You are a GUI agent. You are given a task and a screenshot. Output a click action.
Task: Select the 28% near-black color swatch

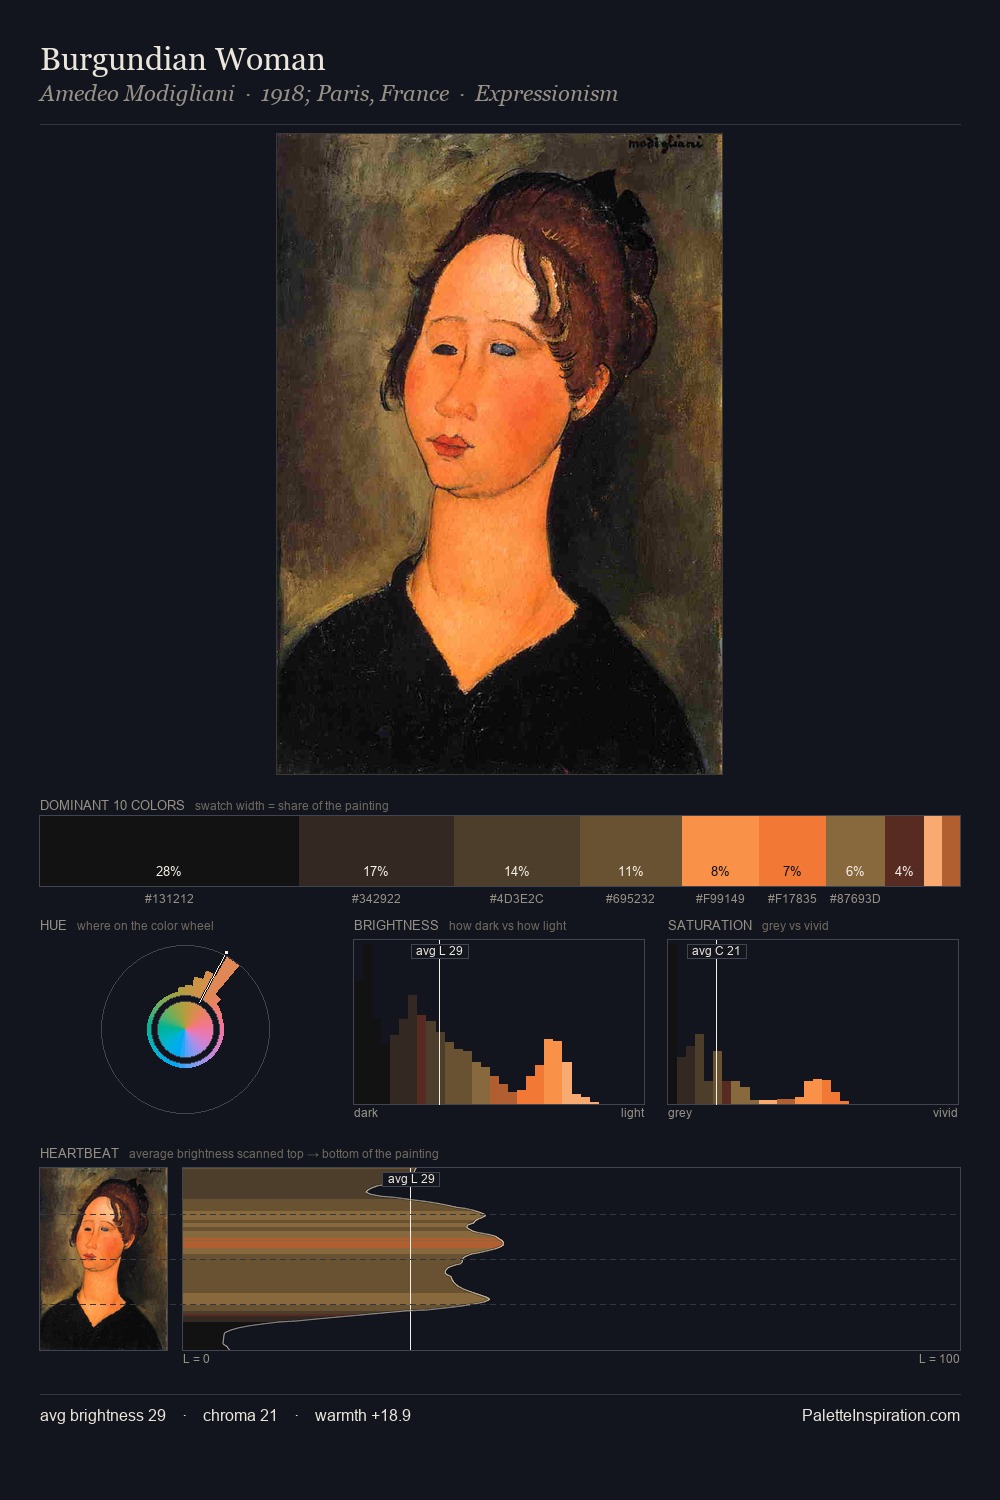tap(169, 851)
